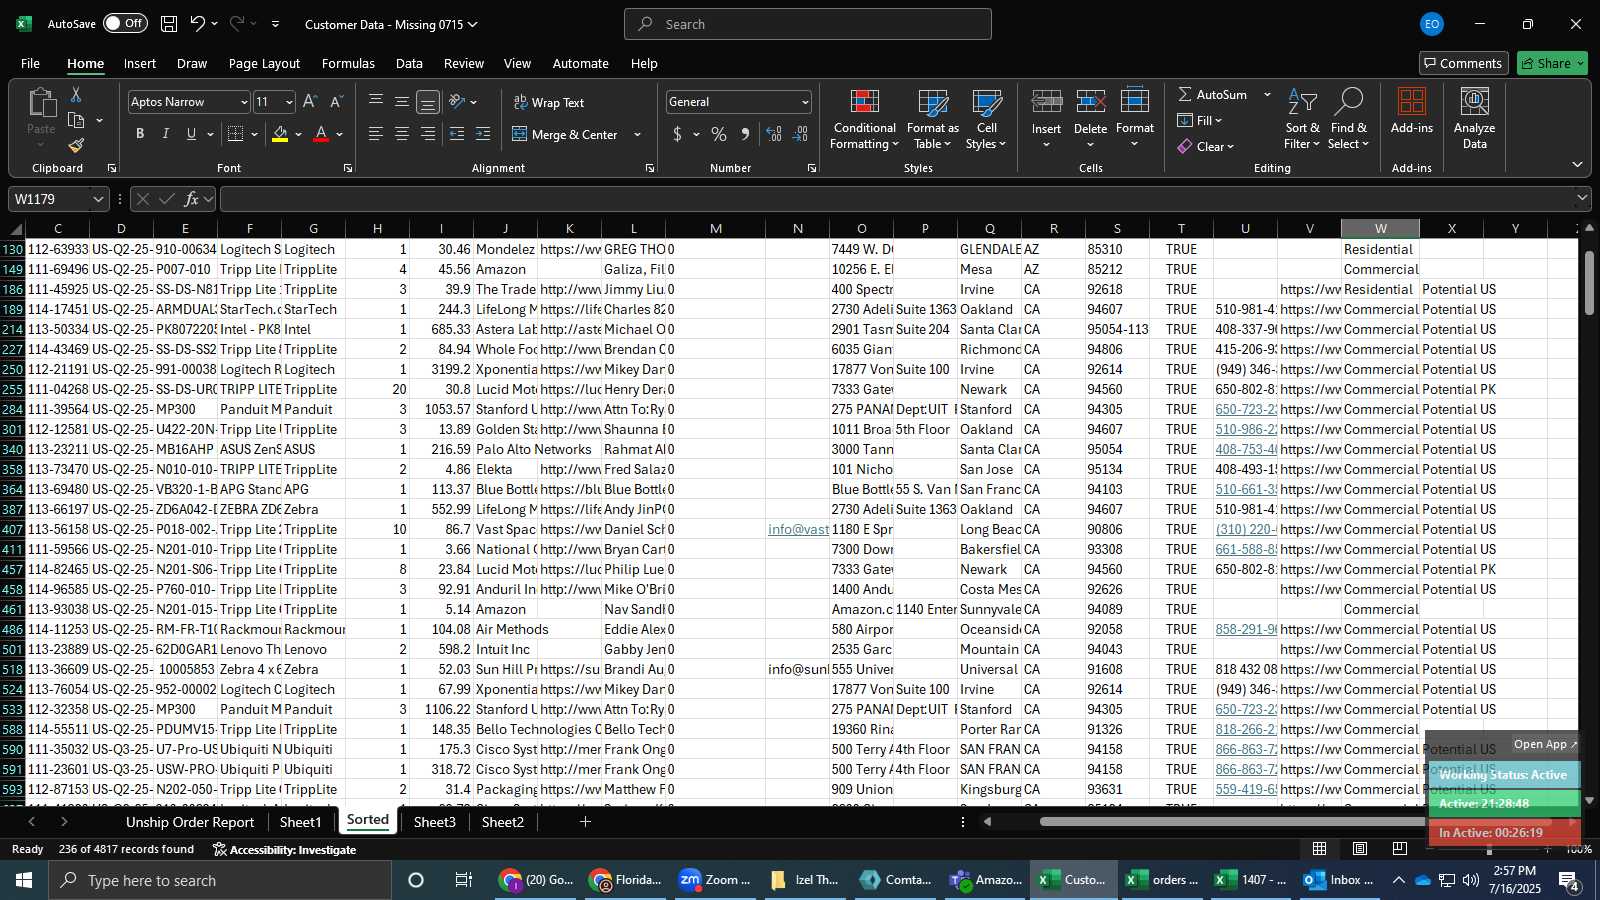Open the Data ribbon tab

point(409,63)
